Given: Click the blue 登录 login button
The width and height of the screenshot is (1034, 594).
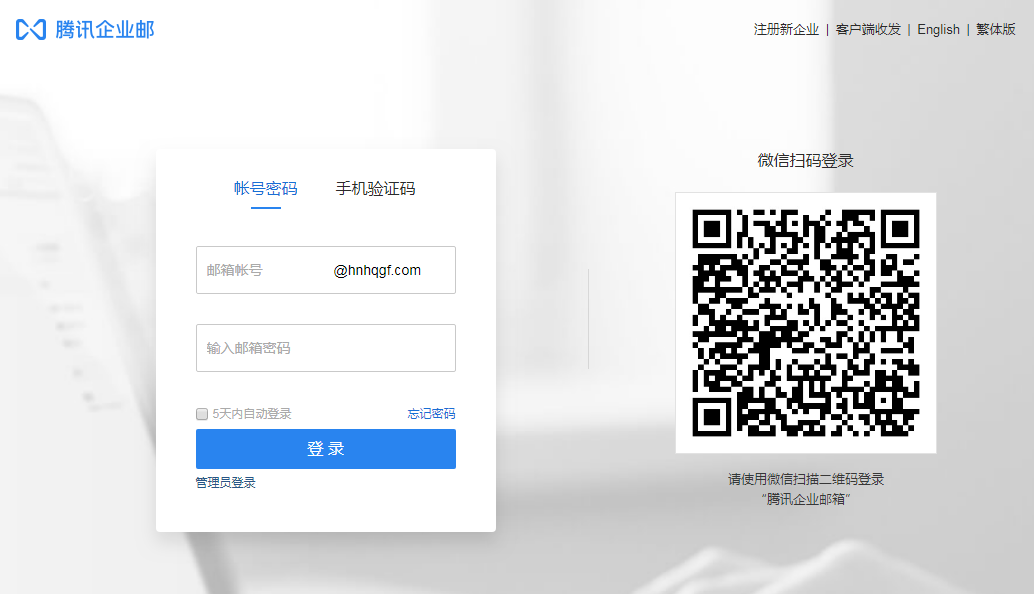Looking at the screenshot, I should point(325,448).
